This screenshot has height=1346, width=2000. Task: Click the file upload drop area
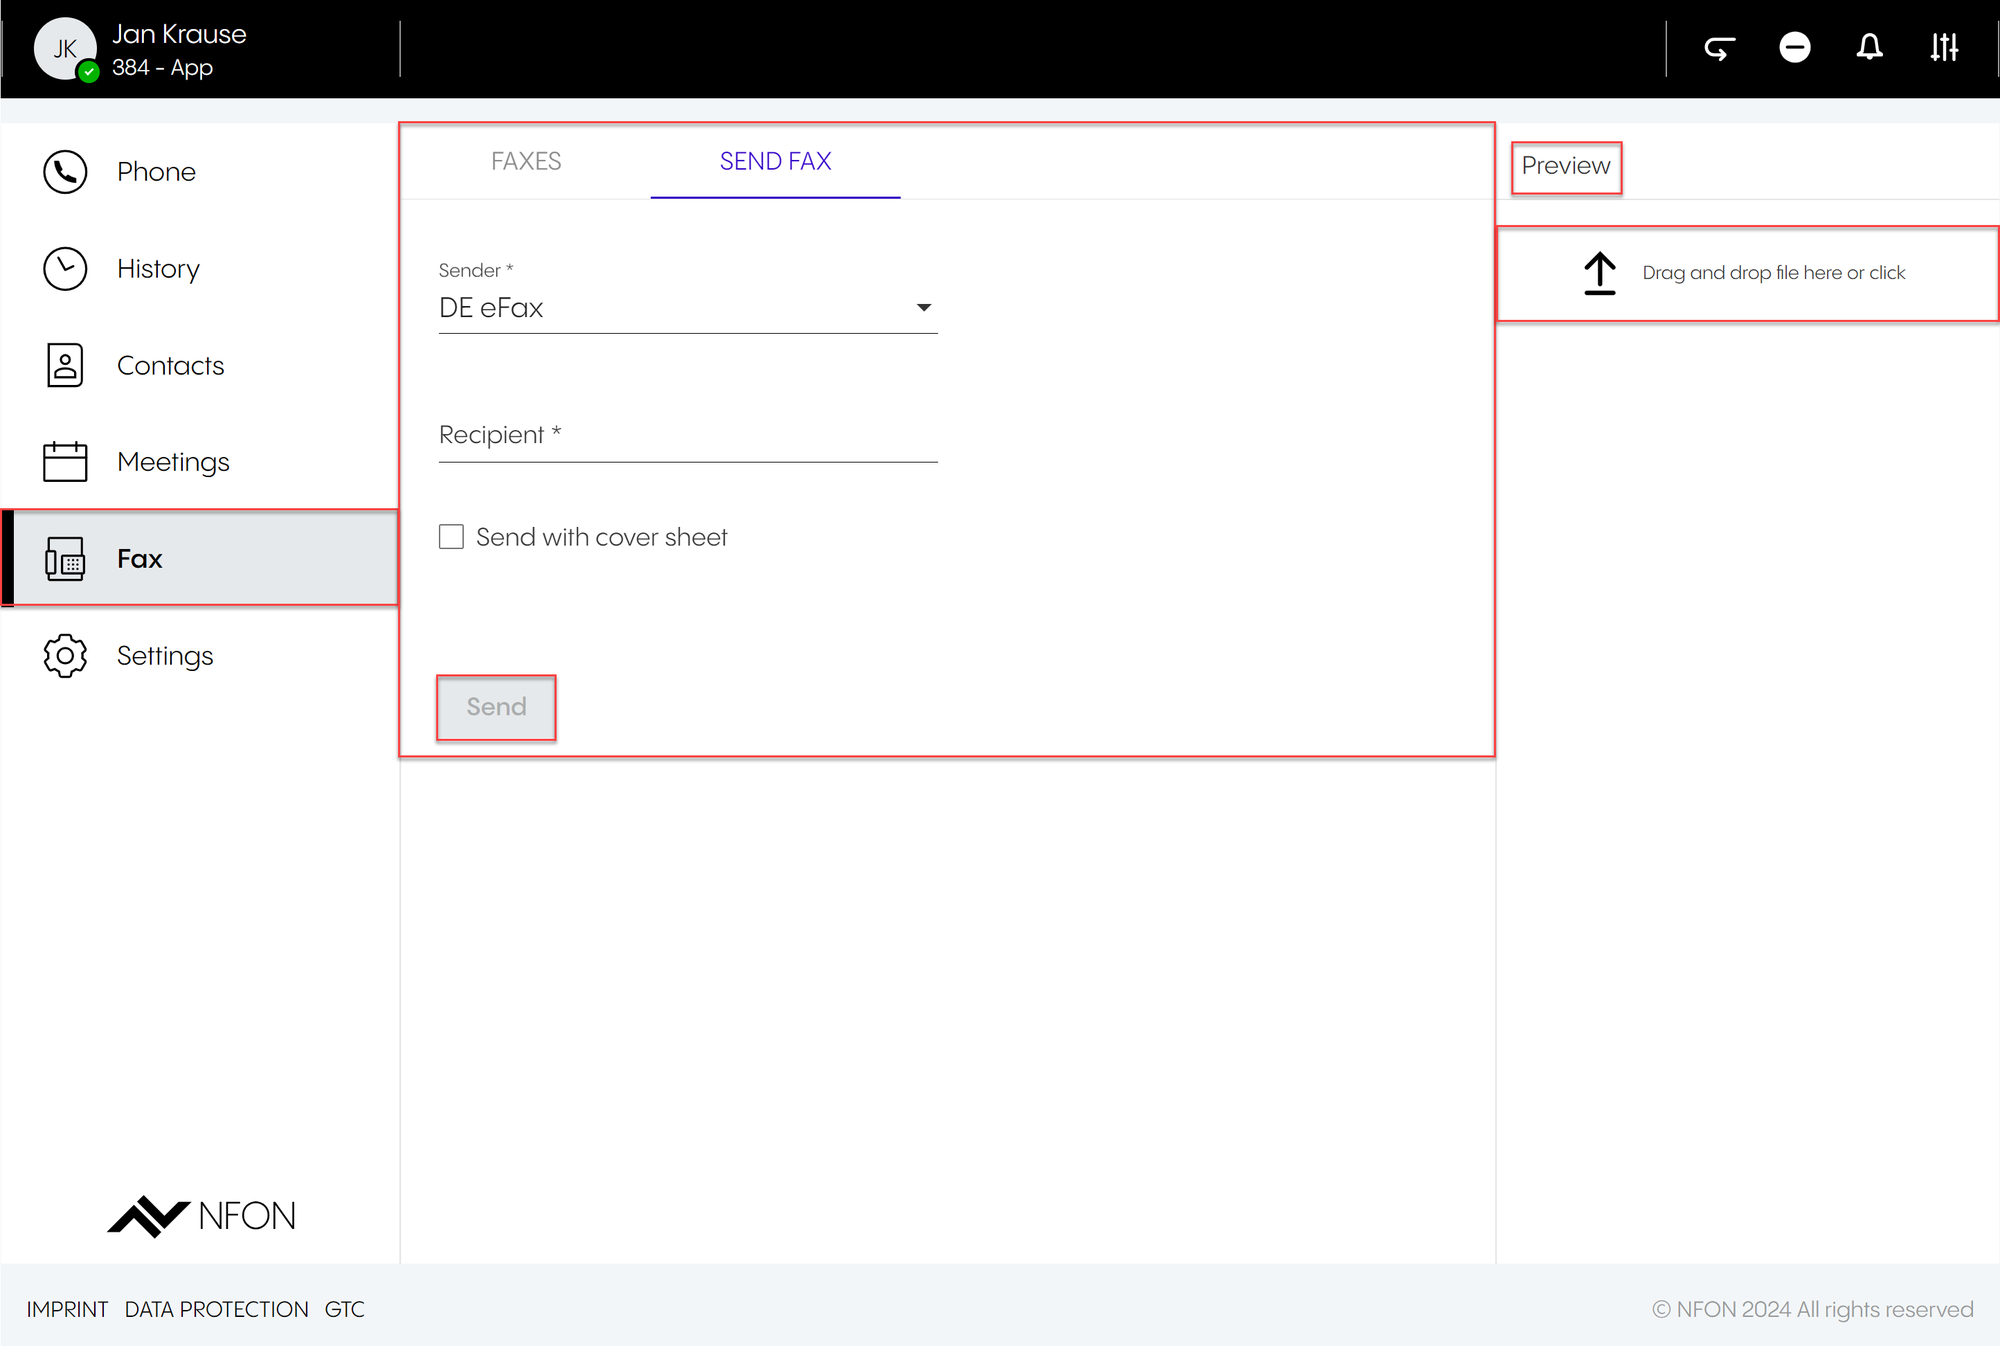[1746, 273]
